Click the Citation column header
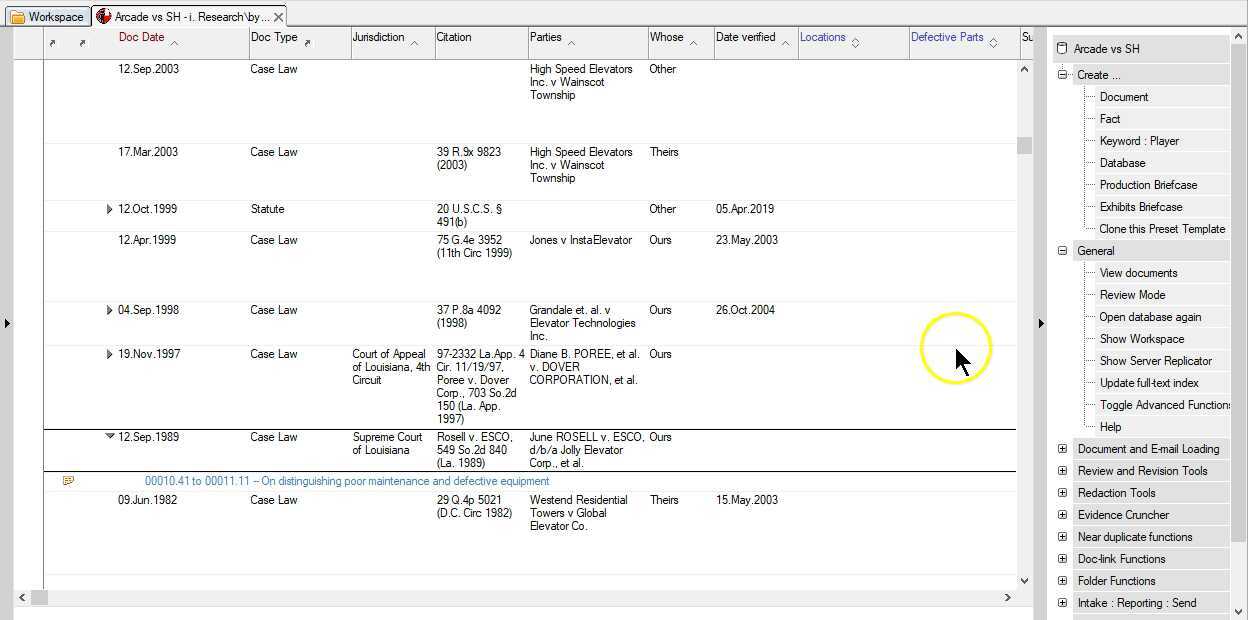Screen dimensions: 1248x620 click(454, 37)
